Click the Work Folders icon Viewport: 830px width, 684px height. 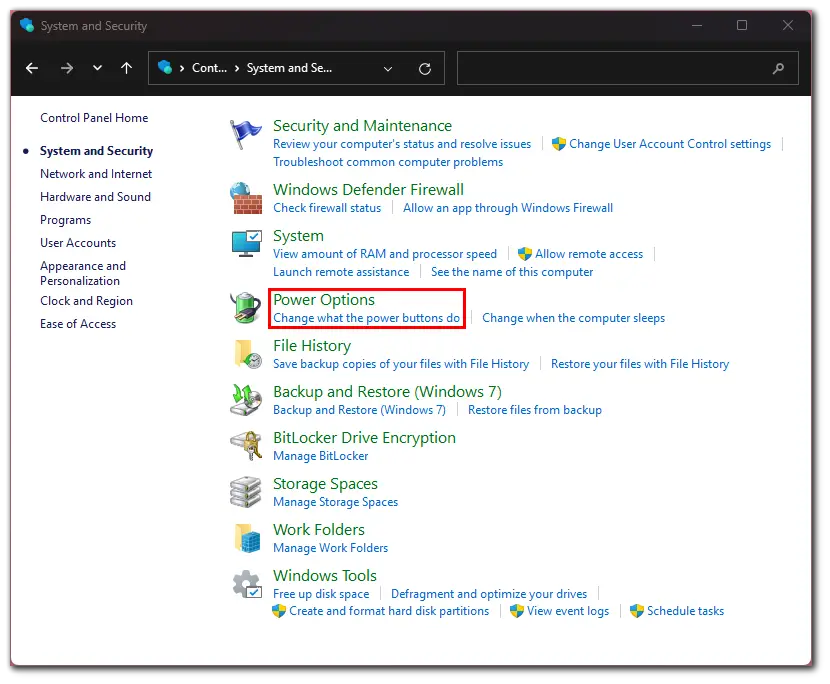click(x=248, y=538)
